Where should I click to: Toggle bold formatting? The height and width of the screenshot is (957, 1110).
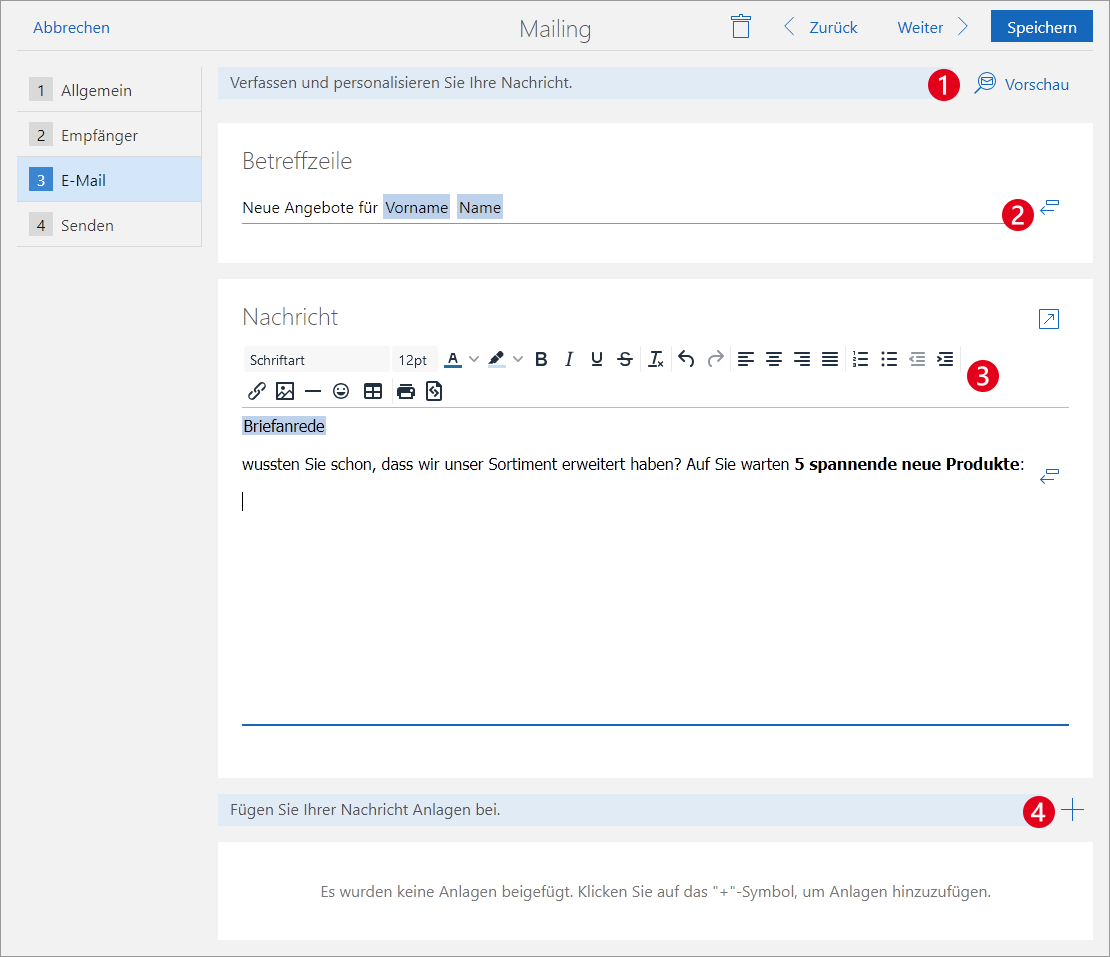point(541,359)
